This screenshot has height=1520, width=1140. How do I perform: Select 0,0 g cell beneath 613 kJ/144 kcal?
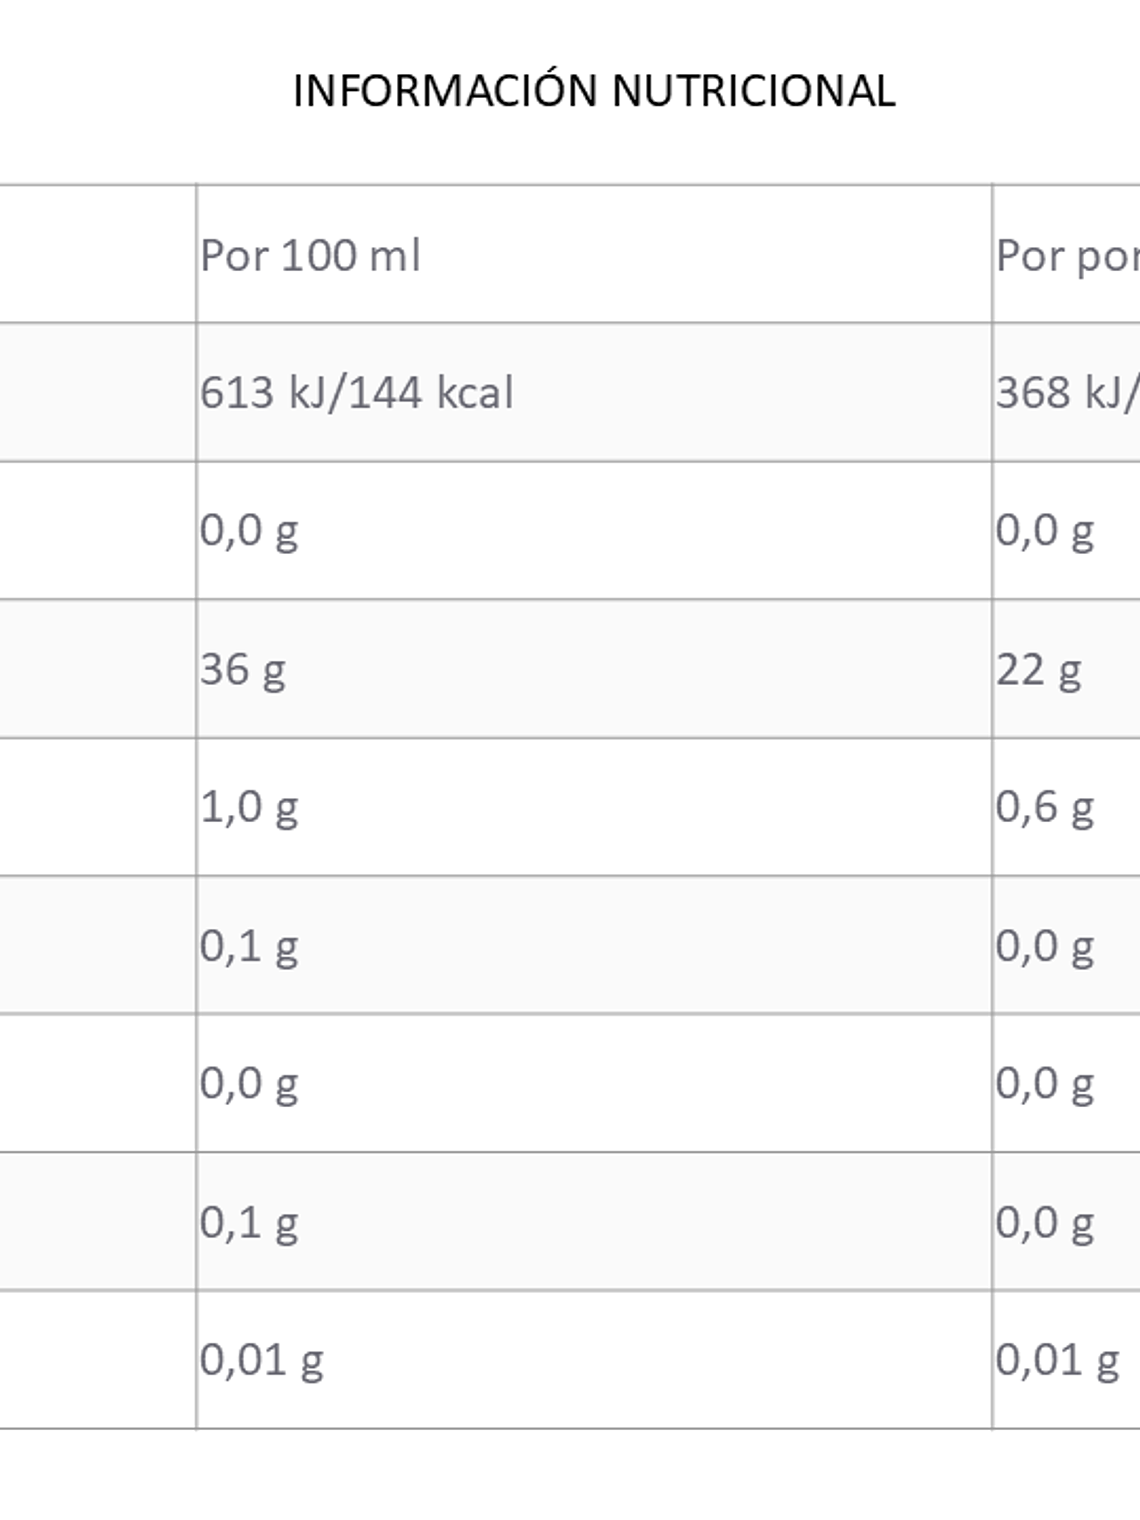click(249, 530)
